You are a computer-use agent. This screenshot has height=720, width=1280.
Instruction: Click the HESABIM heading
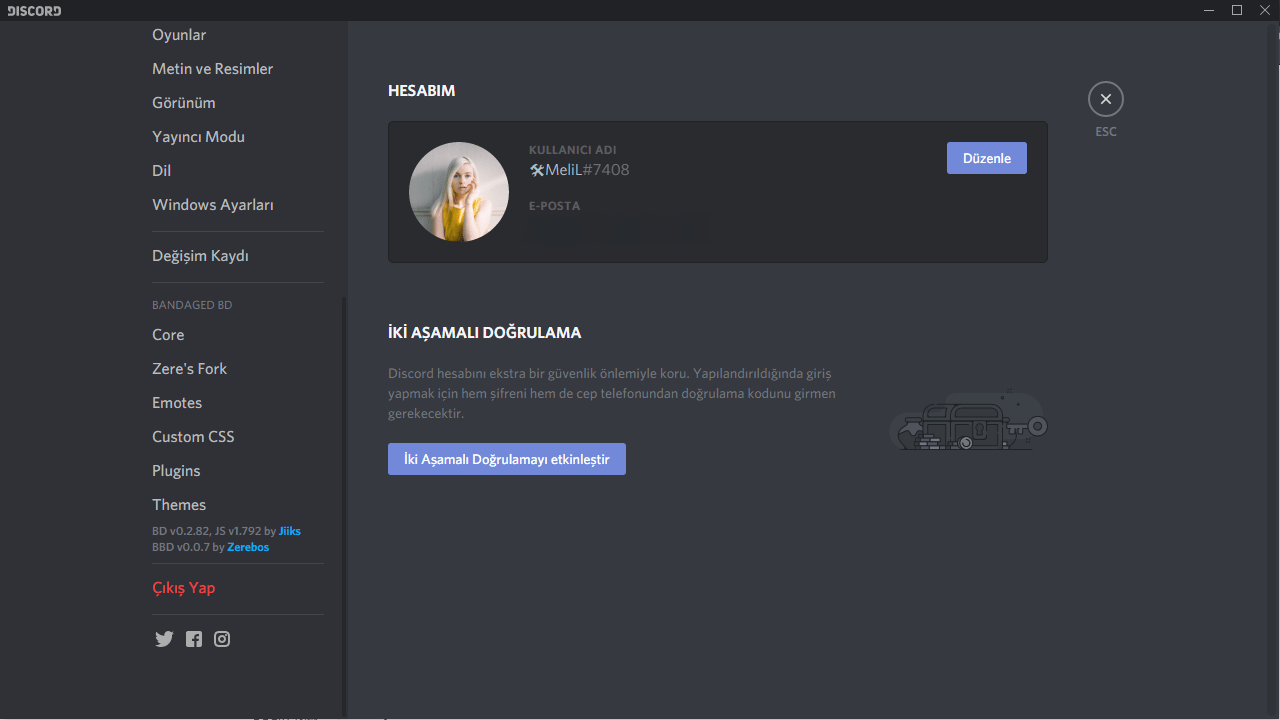(421, 91)
